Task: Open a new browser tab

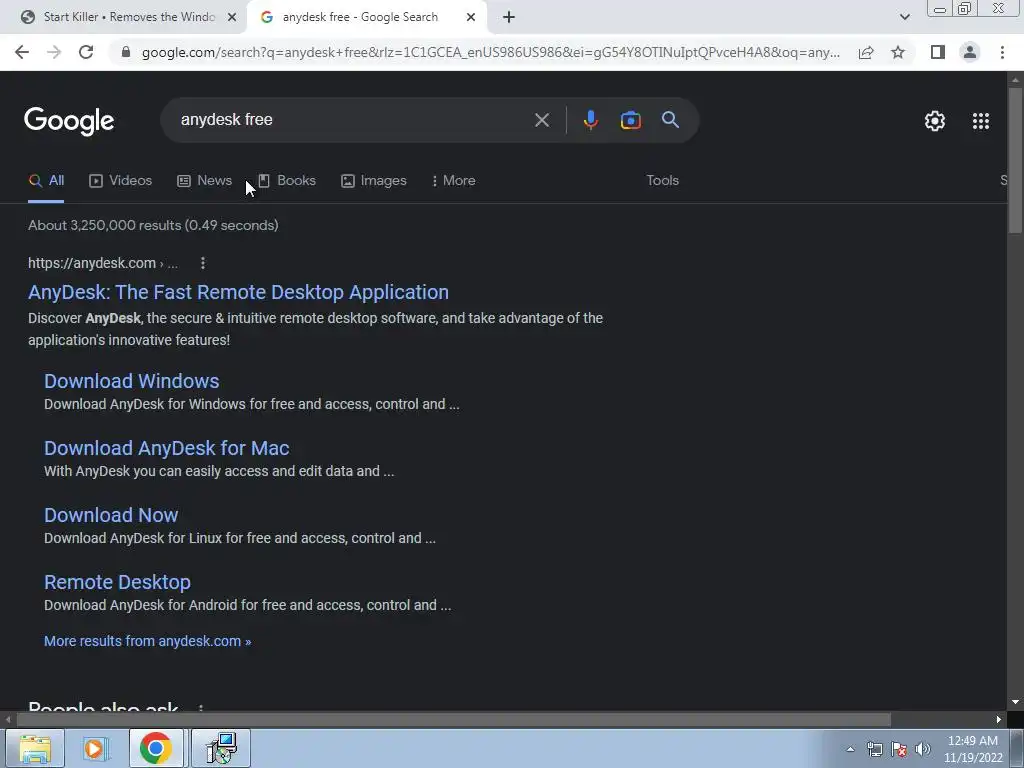Action: (509, 17)
